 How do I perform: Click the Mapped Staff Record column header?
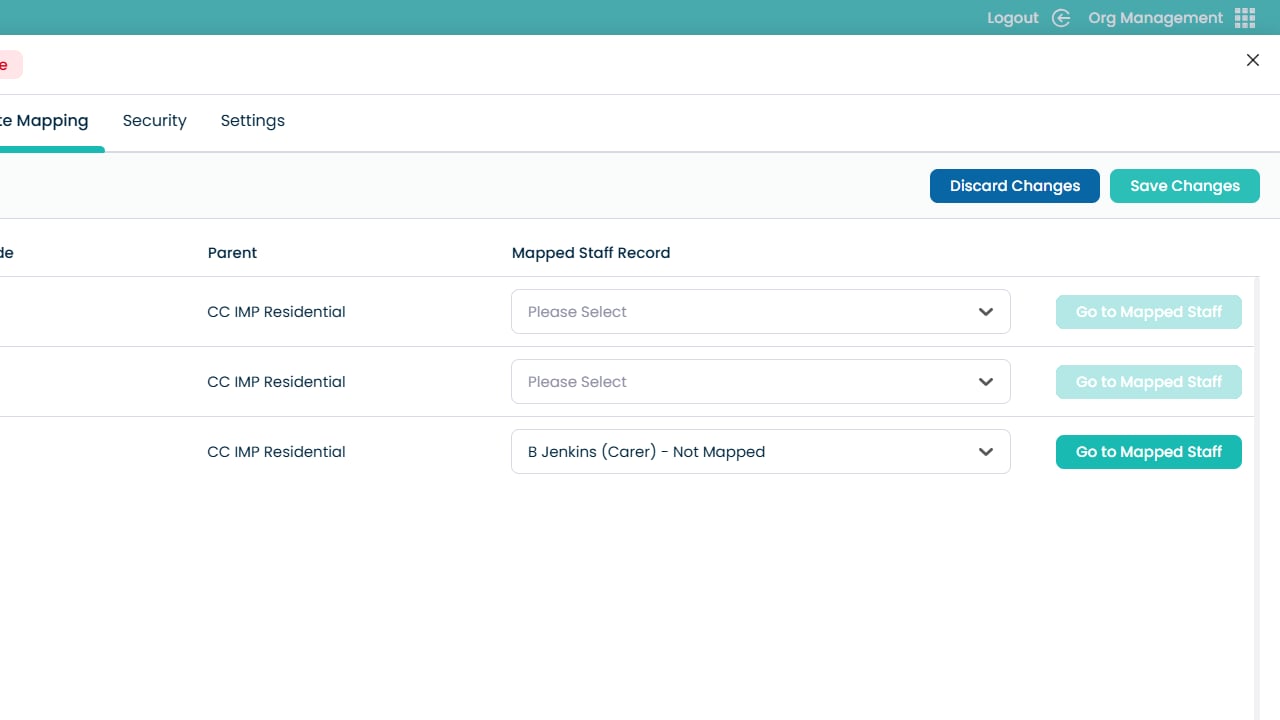pos(590,253)
